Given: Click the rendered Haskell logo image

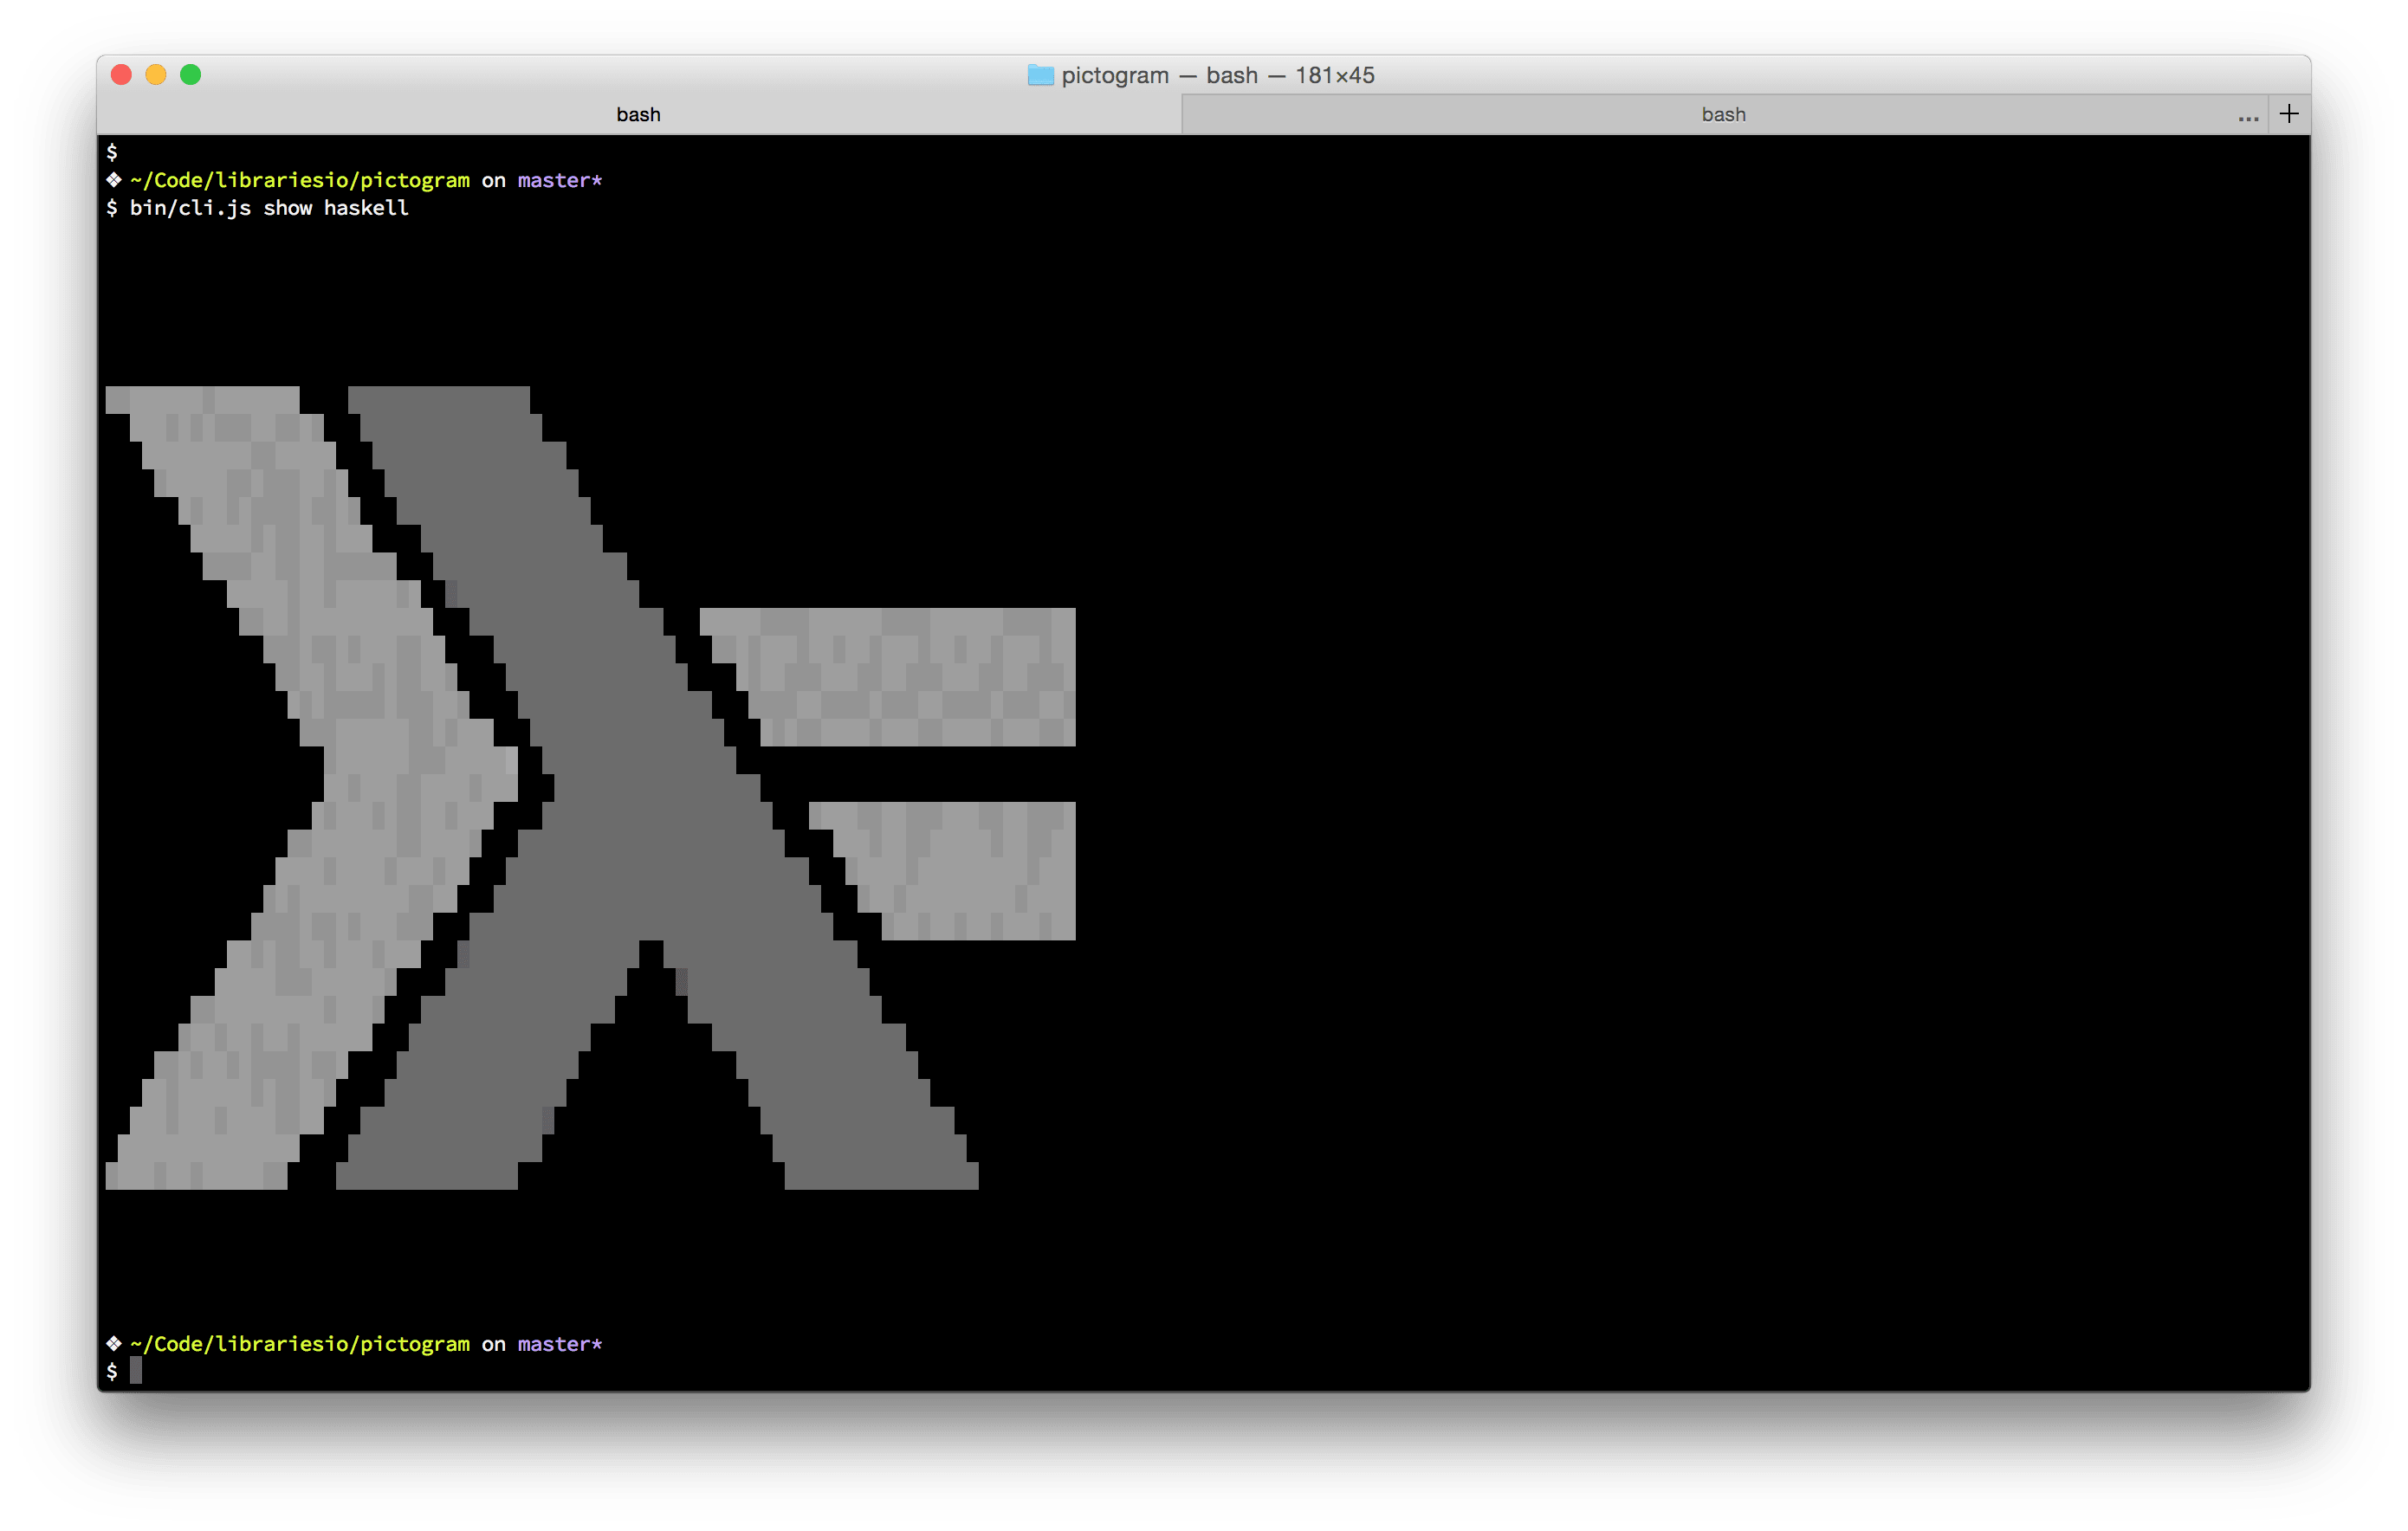Looking at the screenshot, I should click(x=590, y=788).
